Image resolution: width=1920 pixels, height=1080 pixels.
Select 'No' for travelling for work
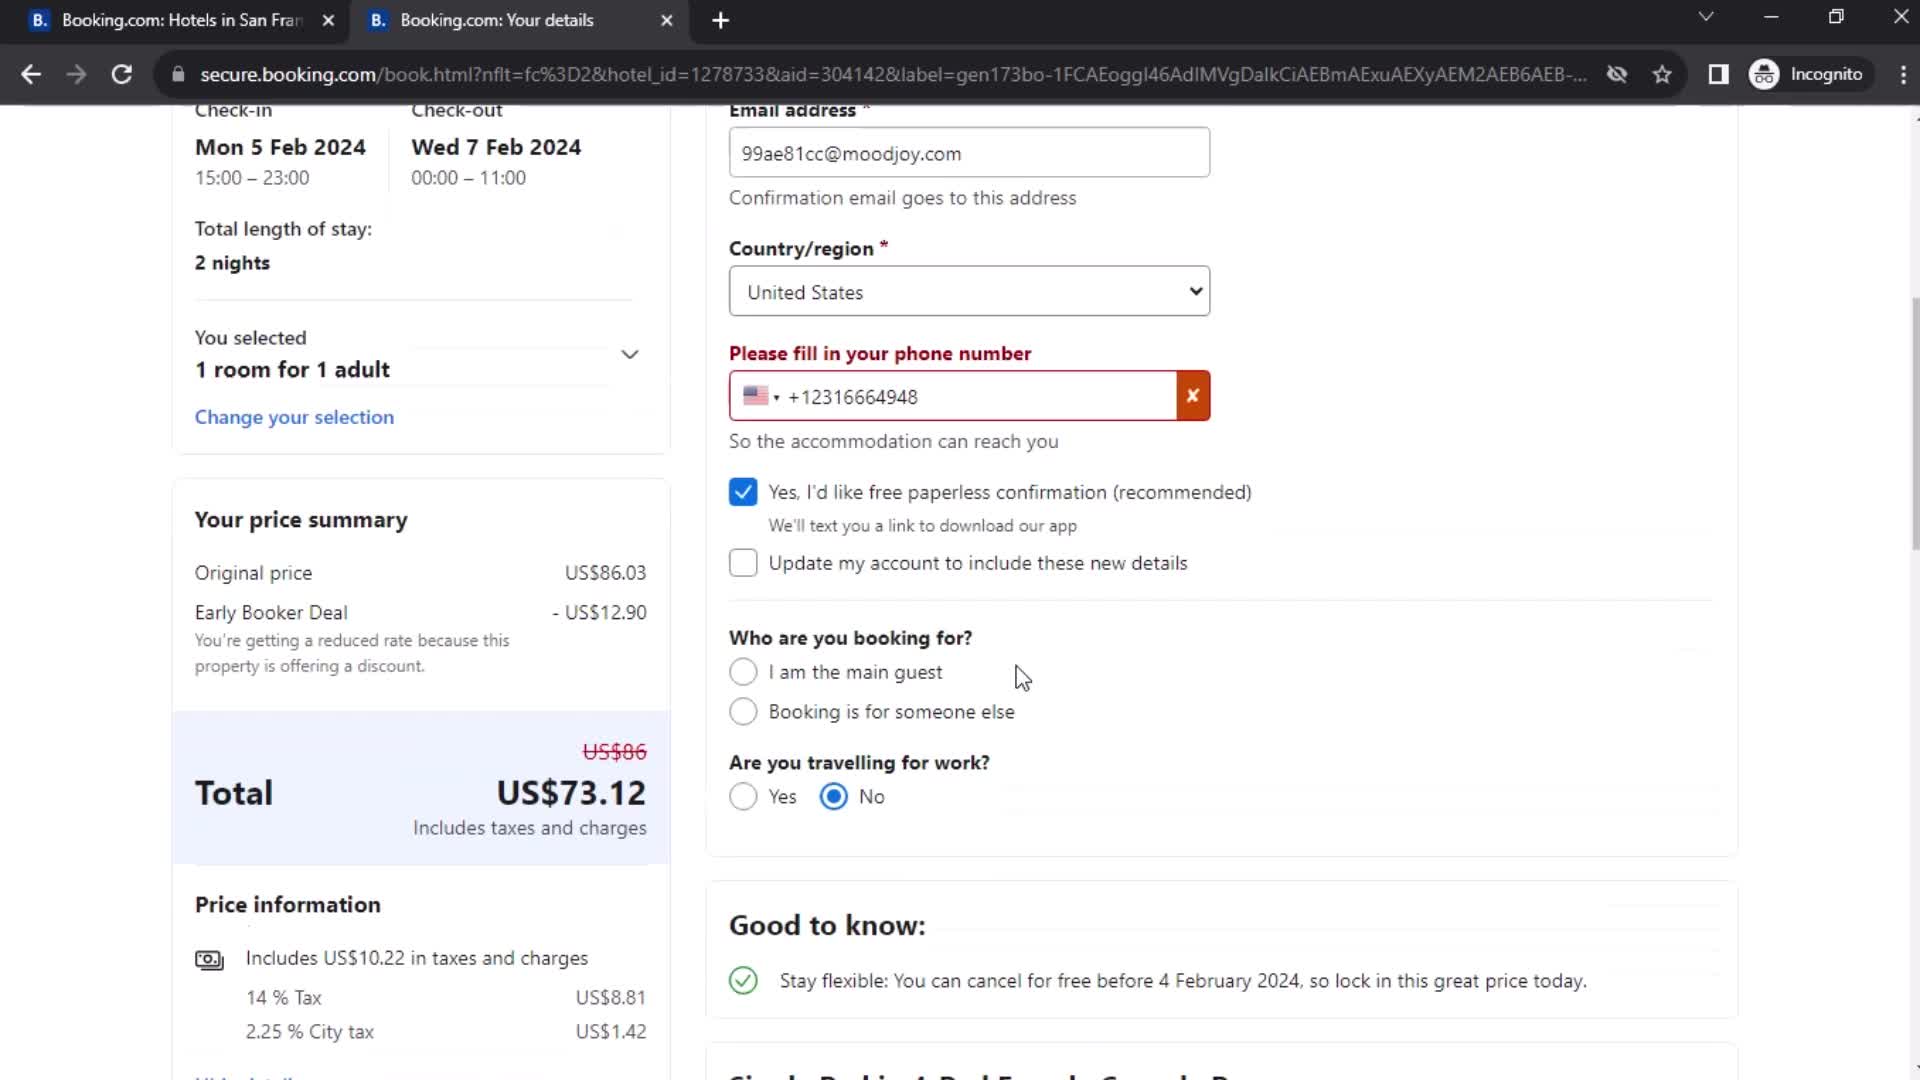tap(835, 796)
